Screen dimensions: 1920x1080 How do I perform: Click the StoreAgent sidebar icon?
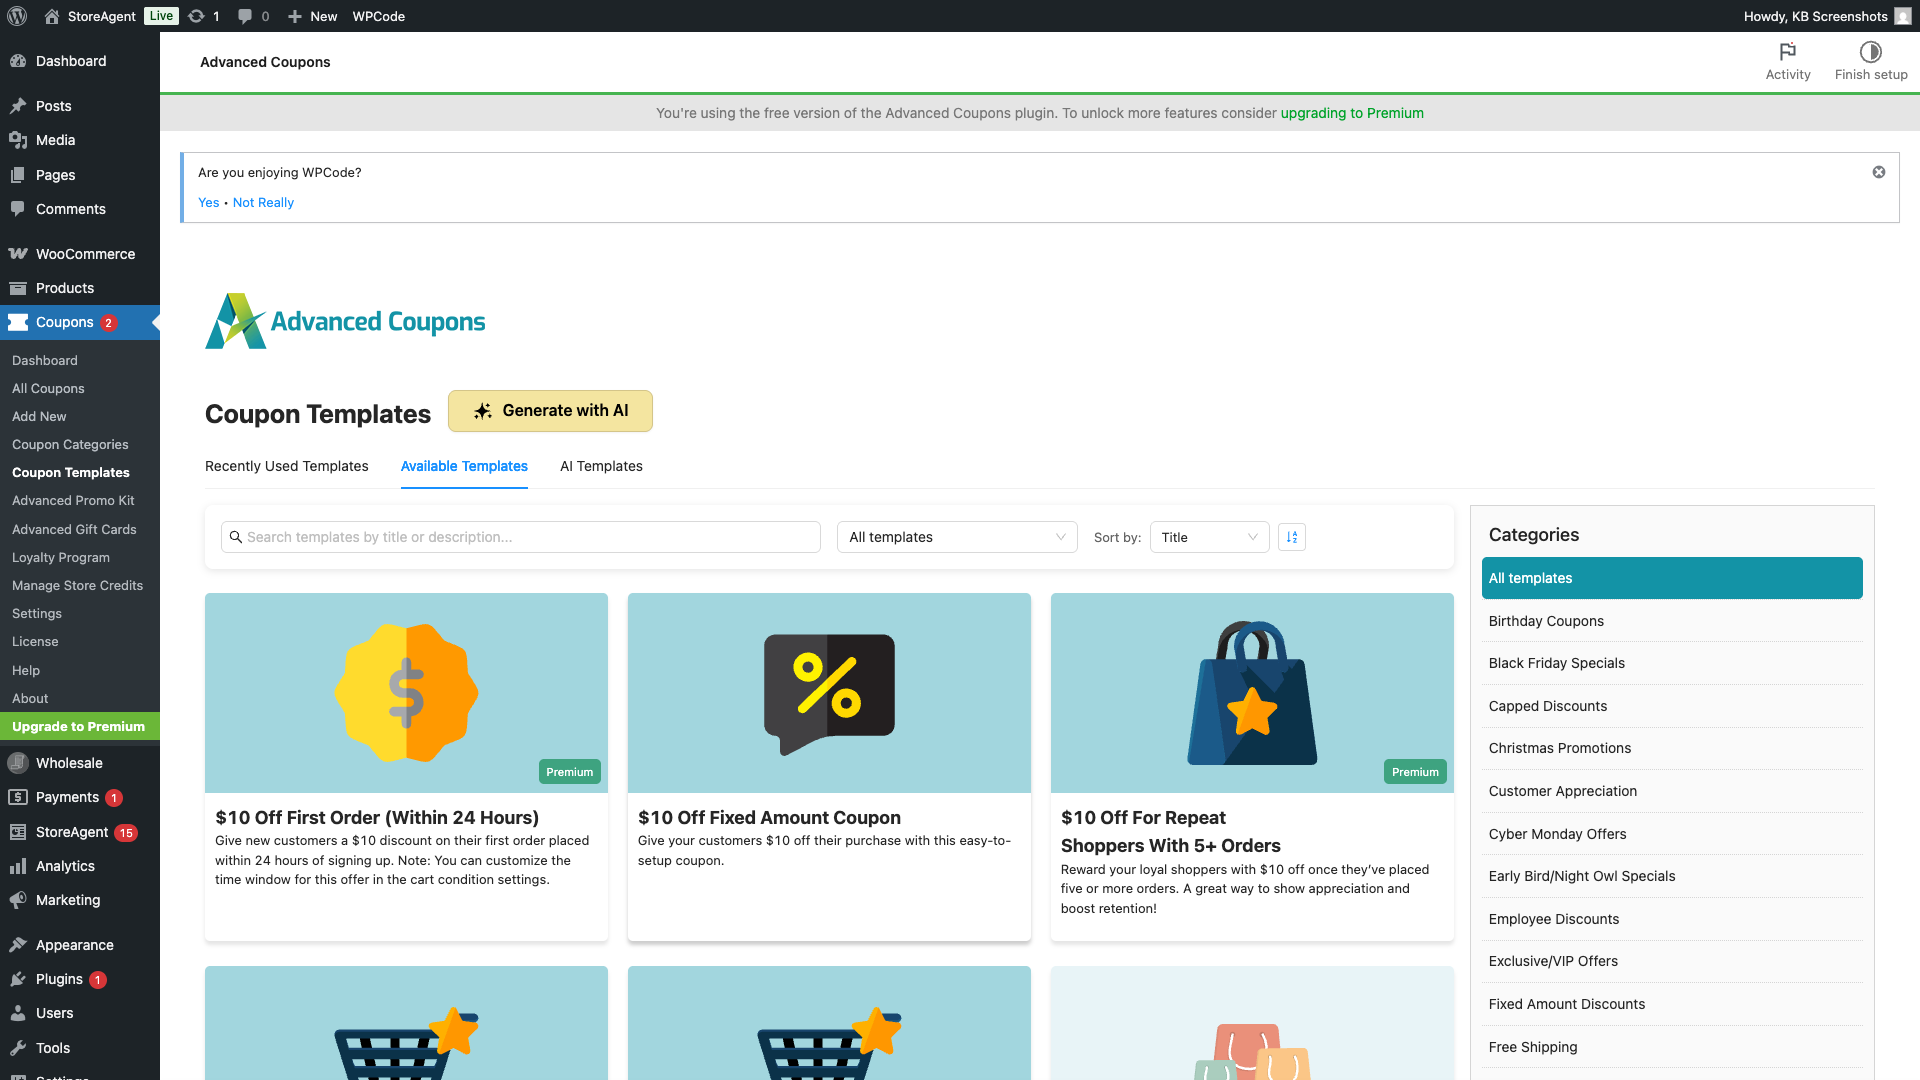pyautogui.click(x=18, y=832)
